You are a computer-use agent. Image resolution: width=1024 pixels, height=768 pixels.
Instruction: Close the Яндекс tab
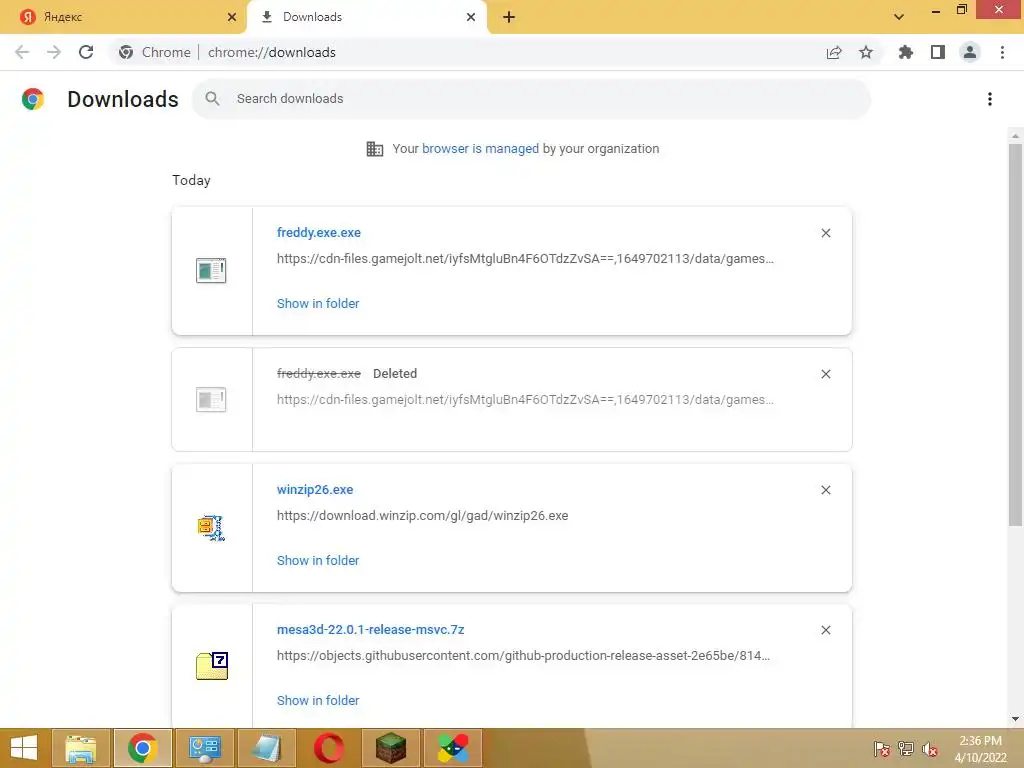(x=232, y=17)
